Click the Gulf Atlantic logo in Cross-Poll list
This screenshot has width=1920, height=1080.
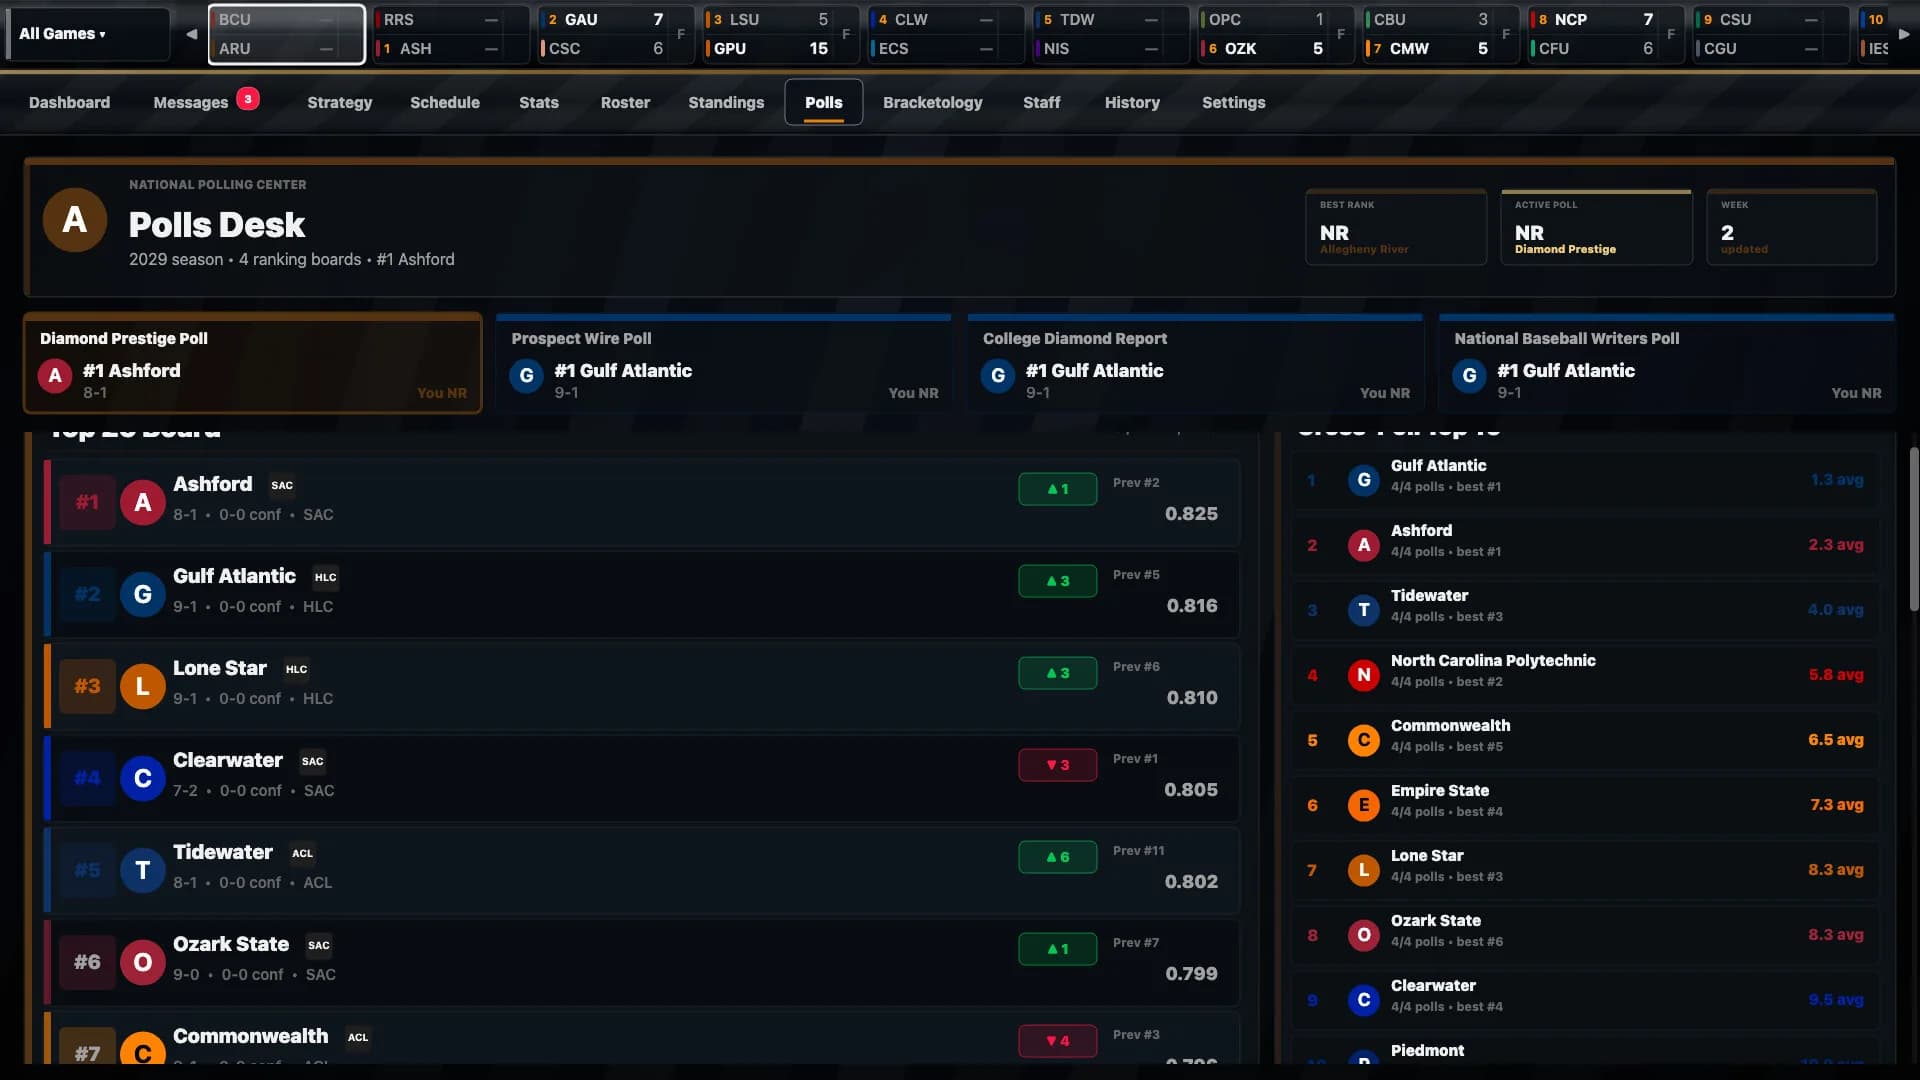pyautogui.click(x=1363, y=480)
